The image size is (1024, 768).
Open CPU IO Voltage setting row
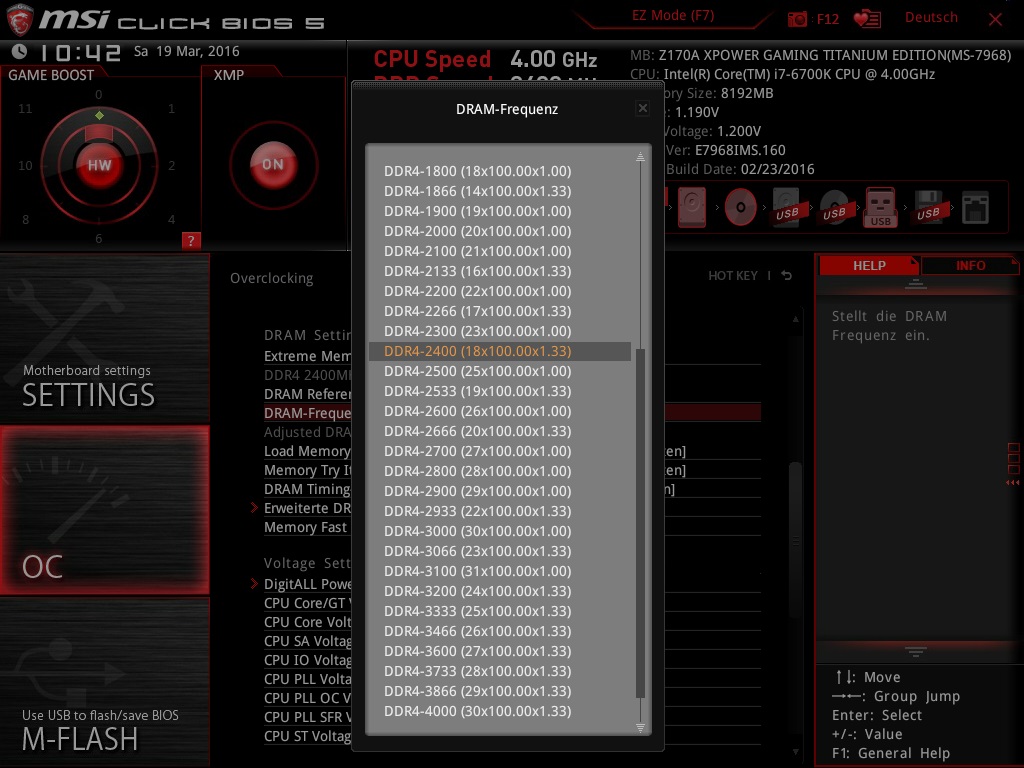tap(307, 660)
